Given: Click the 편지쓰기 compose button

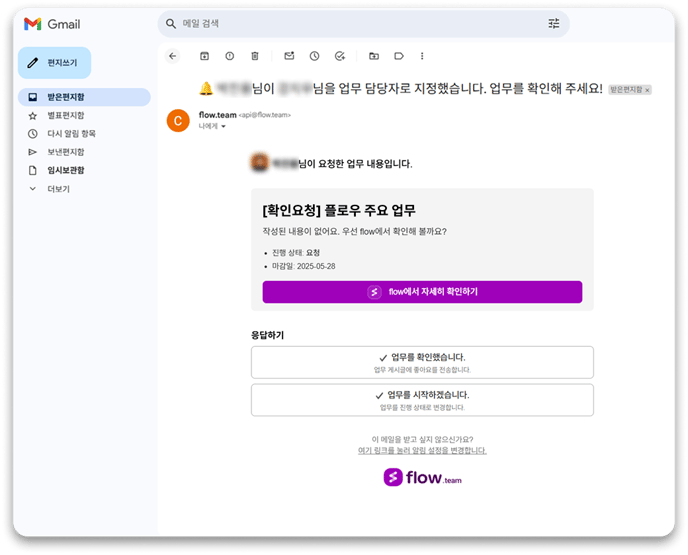Looking at the screenshot, I should [x=54, y=63].
